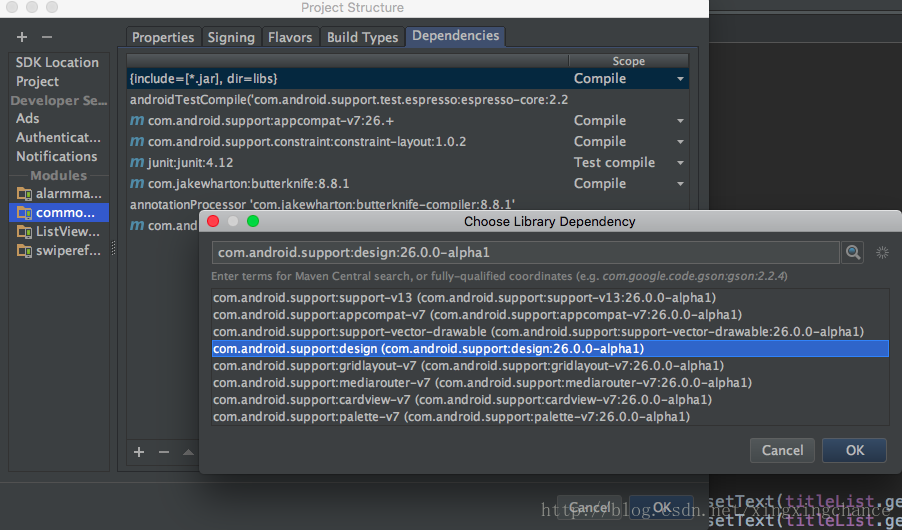
Task: Open scope dropdown for butterknife:8.8.1
Action: 680,184
